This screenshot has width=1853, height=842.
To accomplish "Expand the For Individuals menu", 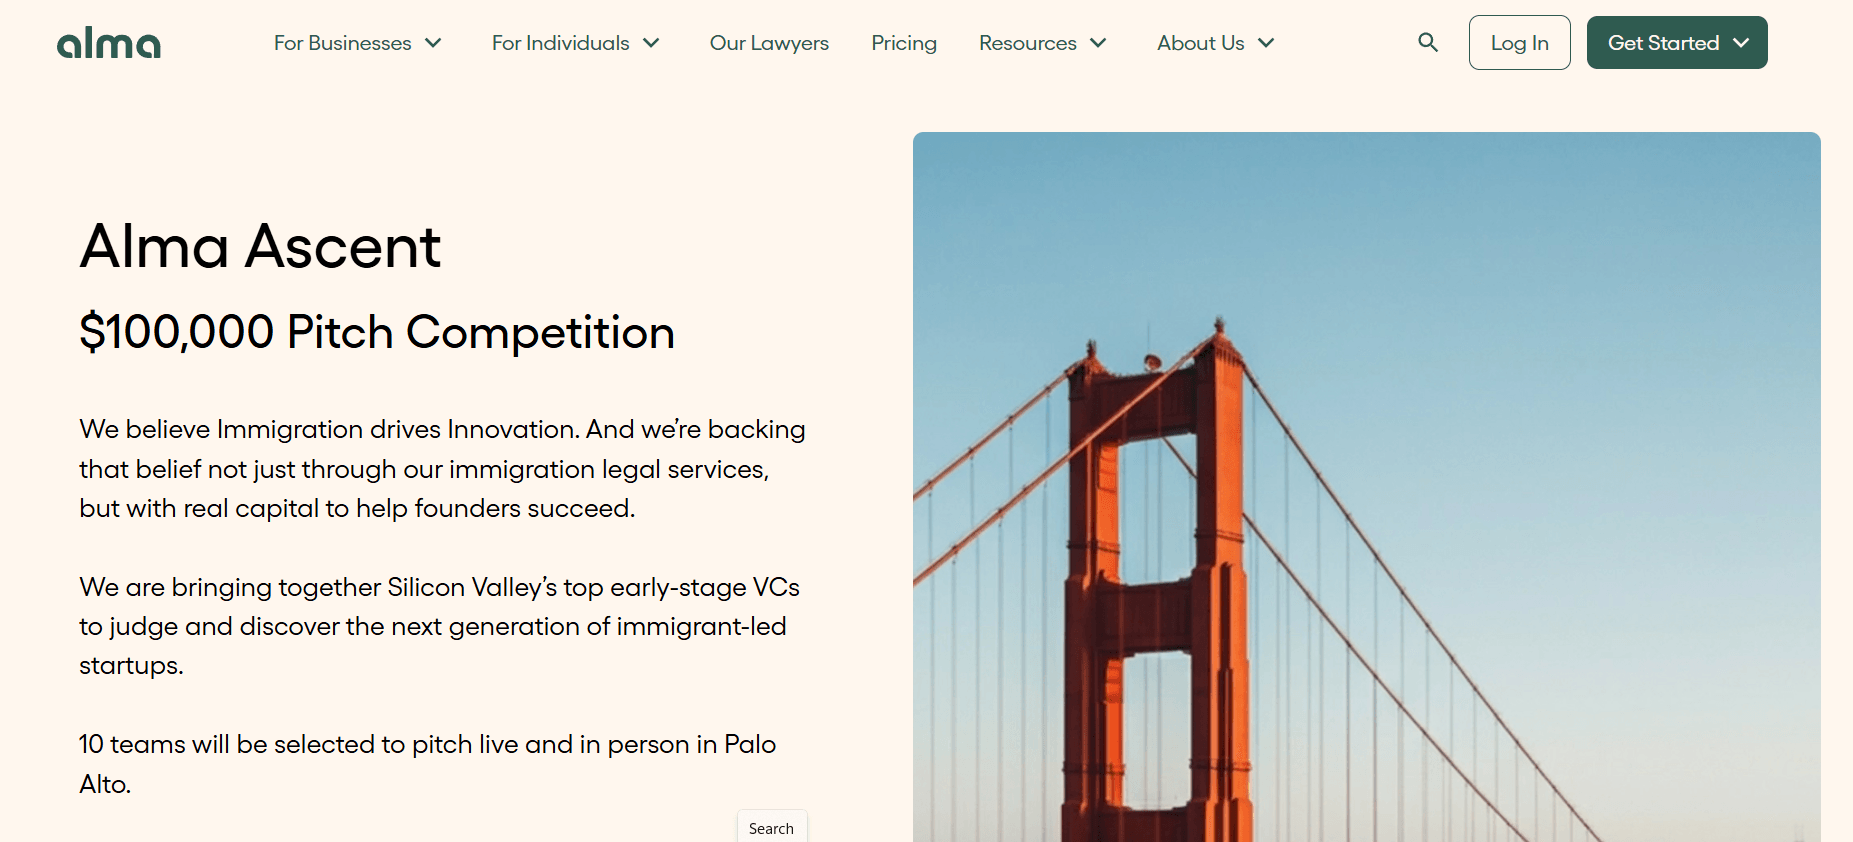I will click(x=560, y=43).
